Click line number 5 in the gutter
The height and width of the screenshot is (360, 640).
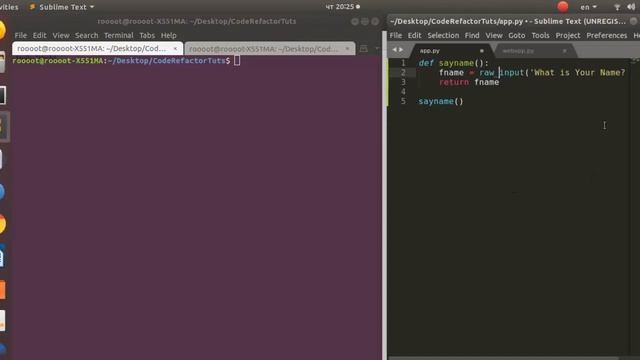(403, 101)
